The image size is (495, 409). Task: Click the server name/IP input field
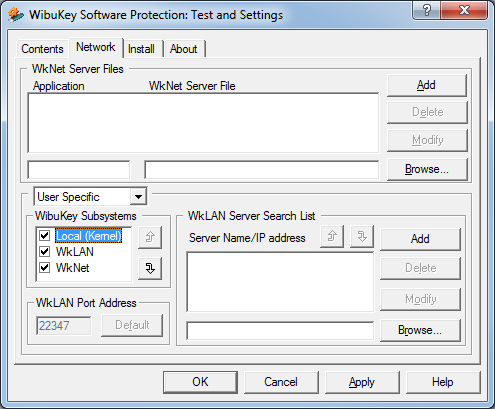point(280,331)
